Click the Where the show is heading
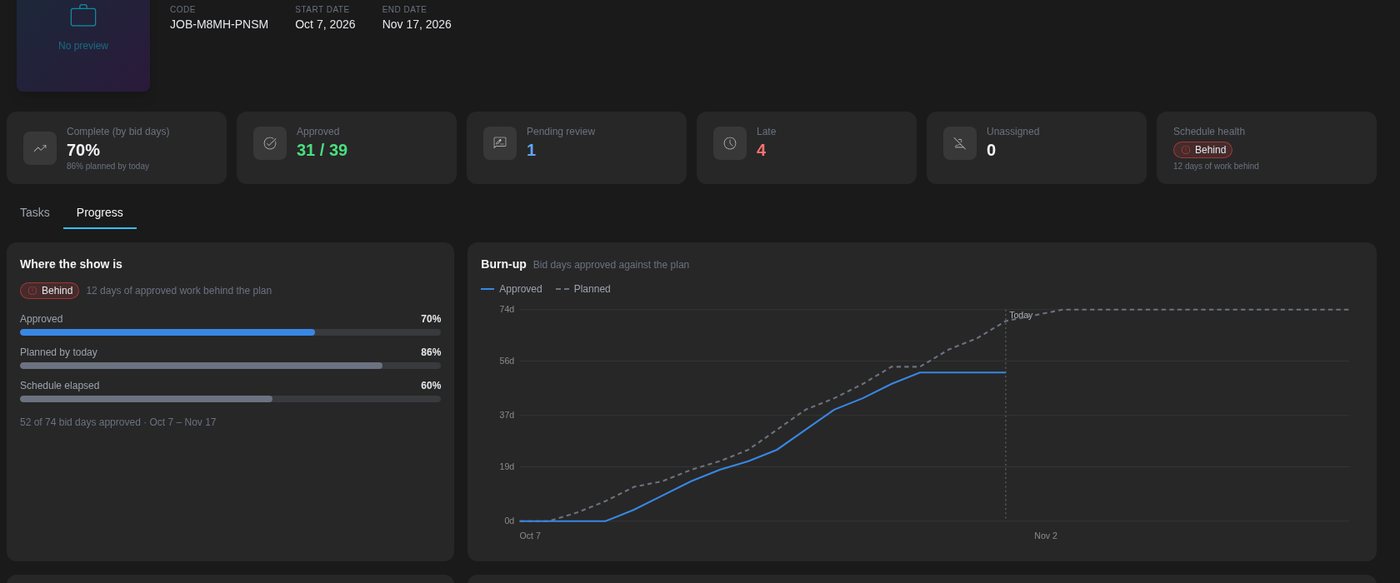This screenshot has width=1400, height=583. pos(71,264)
